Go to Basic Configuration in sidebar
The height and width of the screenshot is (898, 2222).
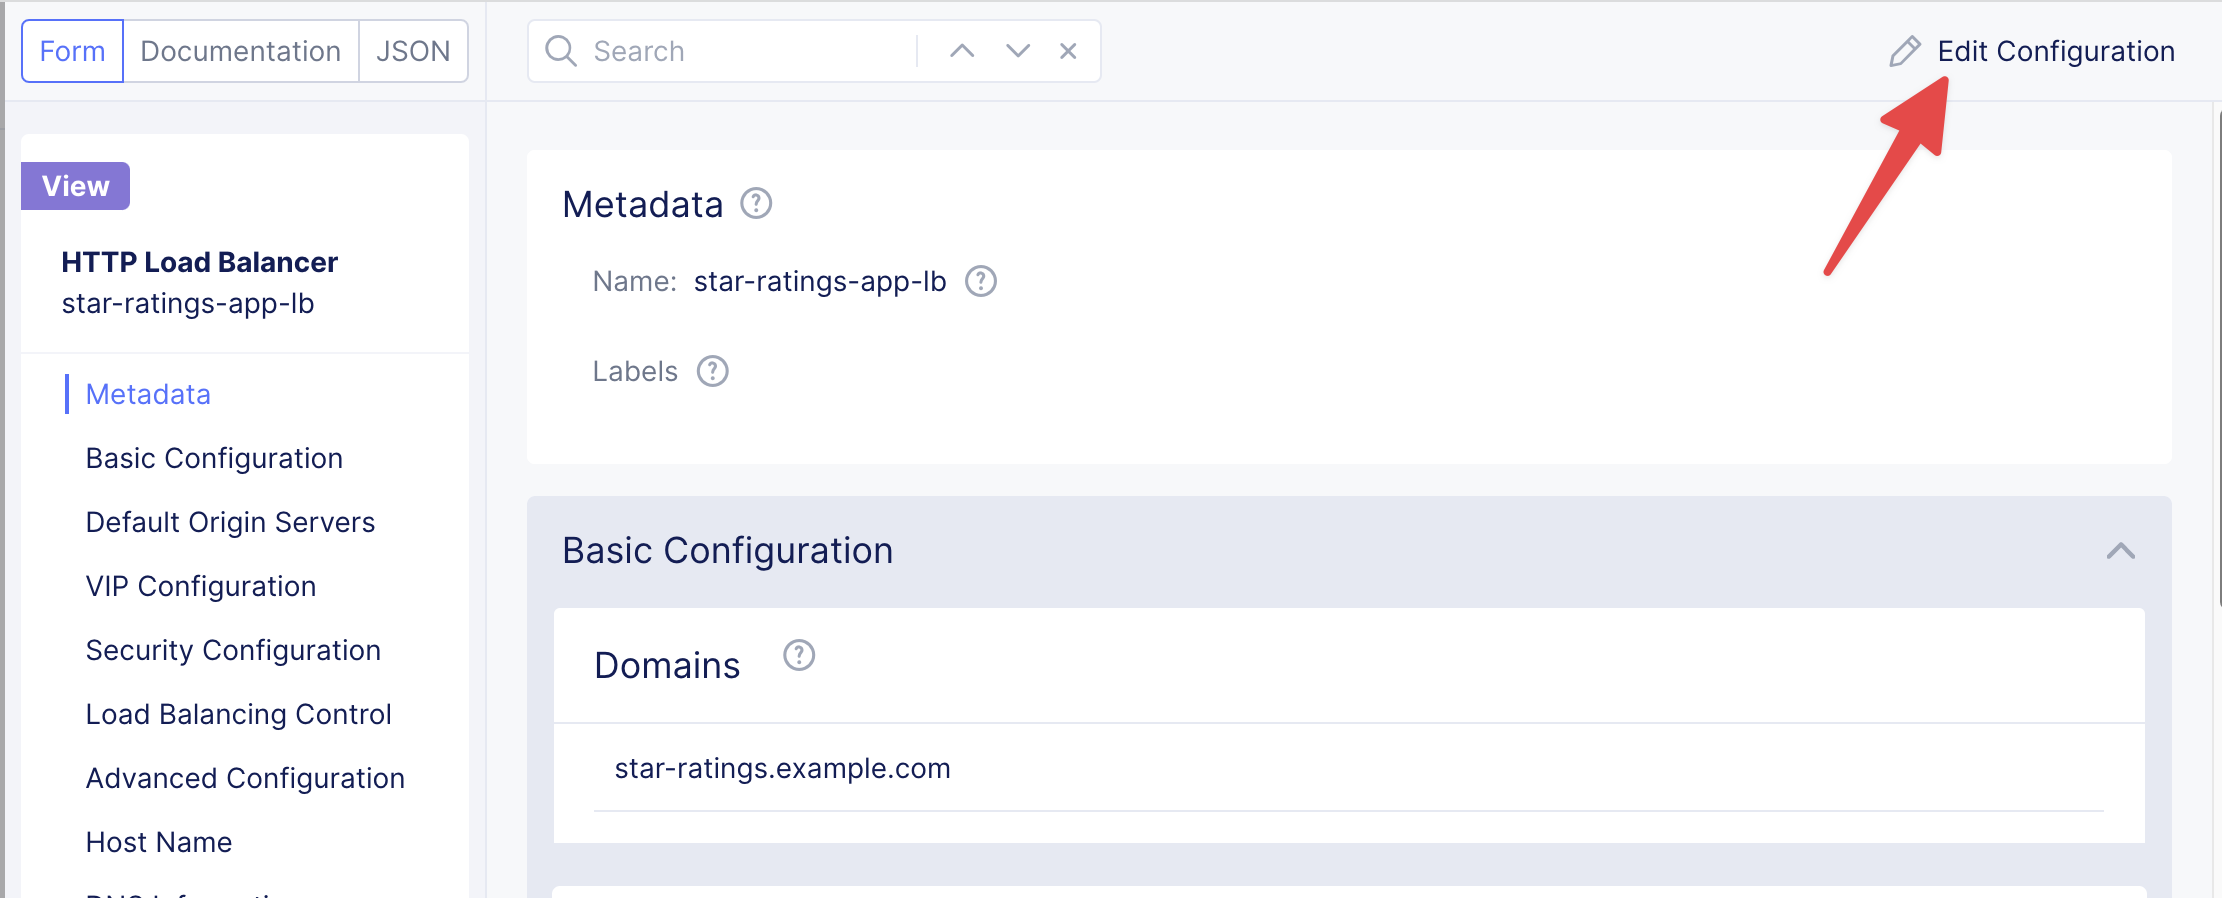(x=214, y=458)
